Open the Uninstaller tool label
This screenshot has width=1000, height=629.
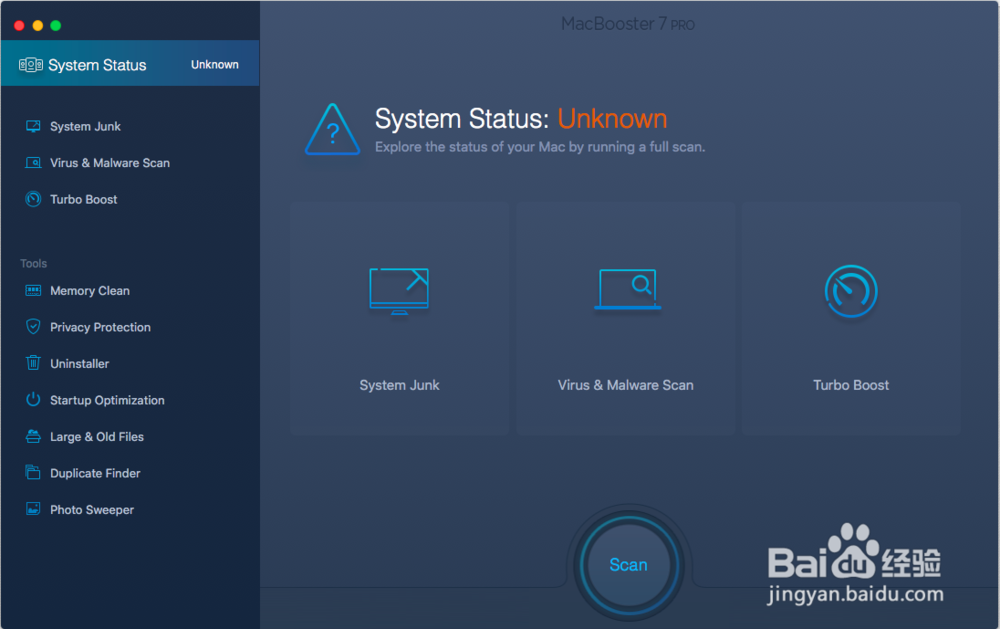click(x=80, y=364)
